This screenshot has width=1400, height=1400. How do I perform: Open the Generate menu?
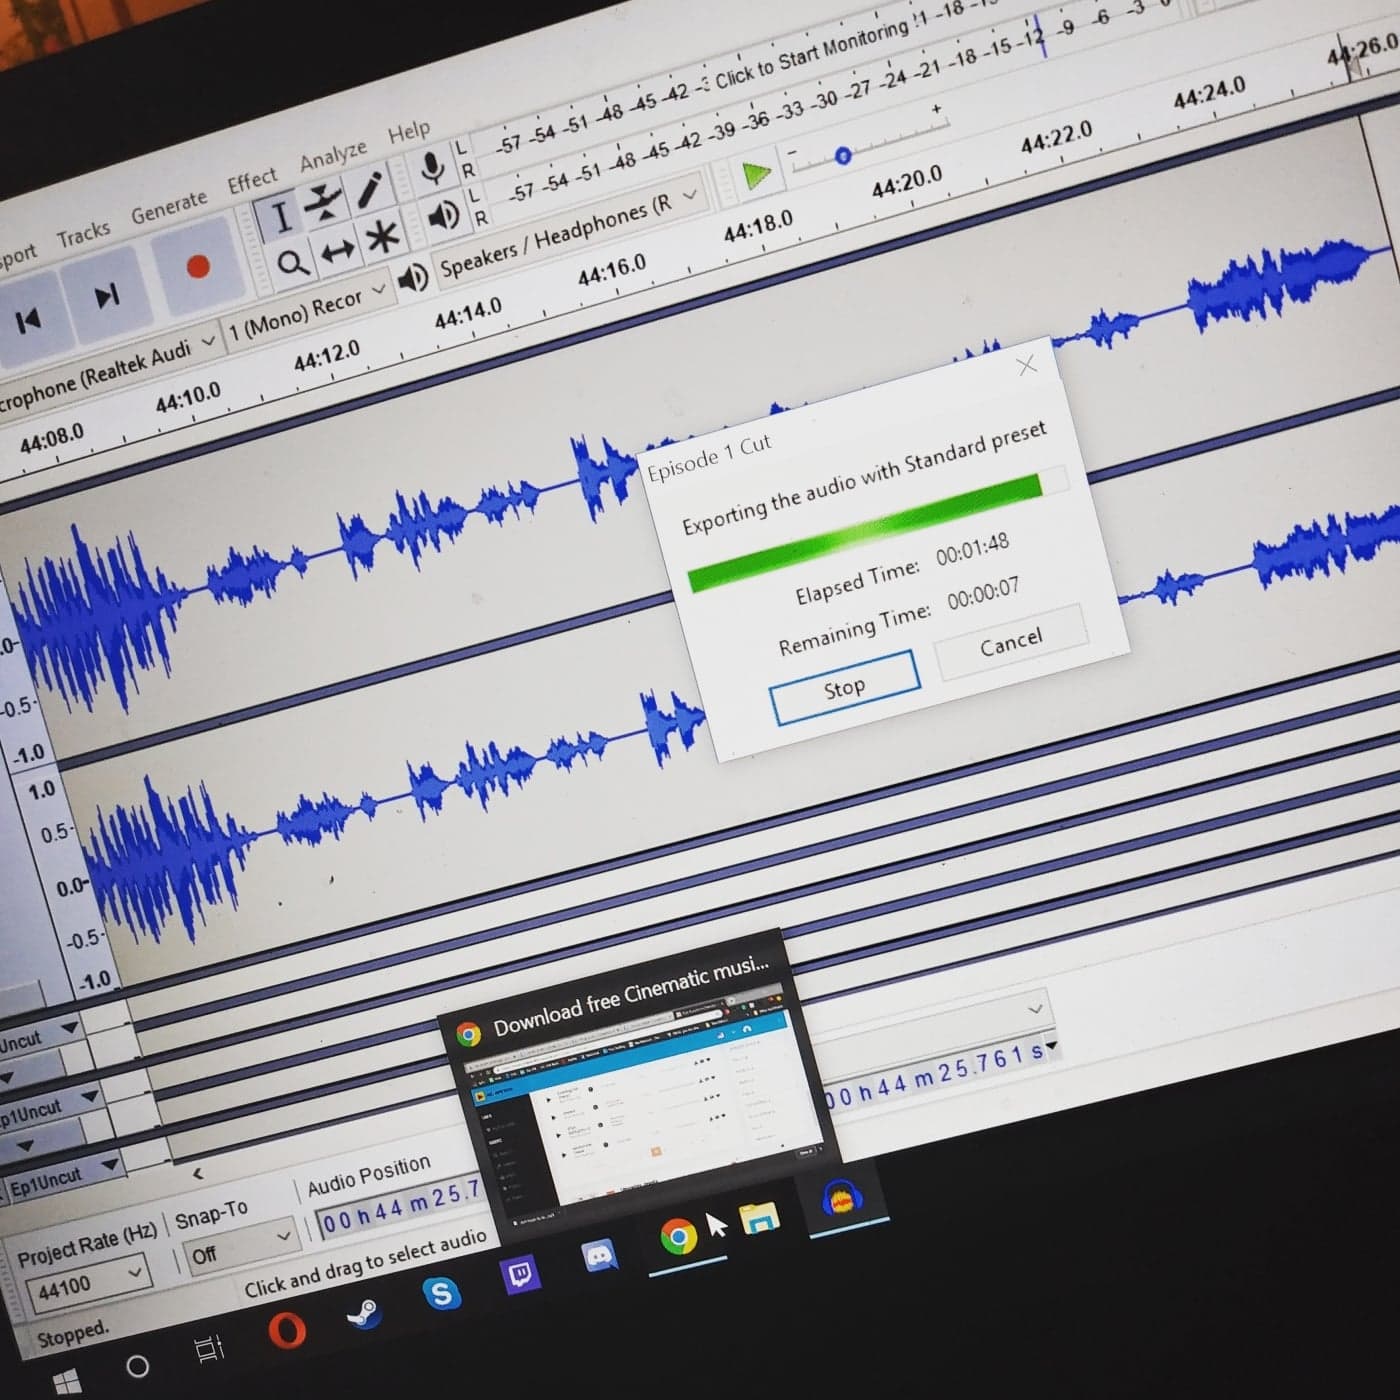(169, 207)
